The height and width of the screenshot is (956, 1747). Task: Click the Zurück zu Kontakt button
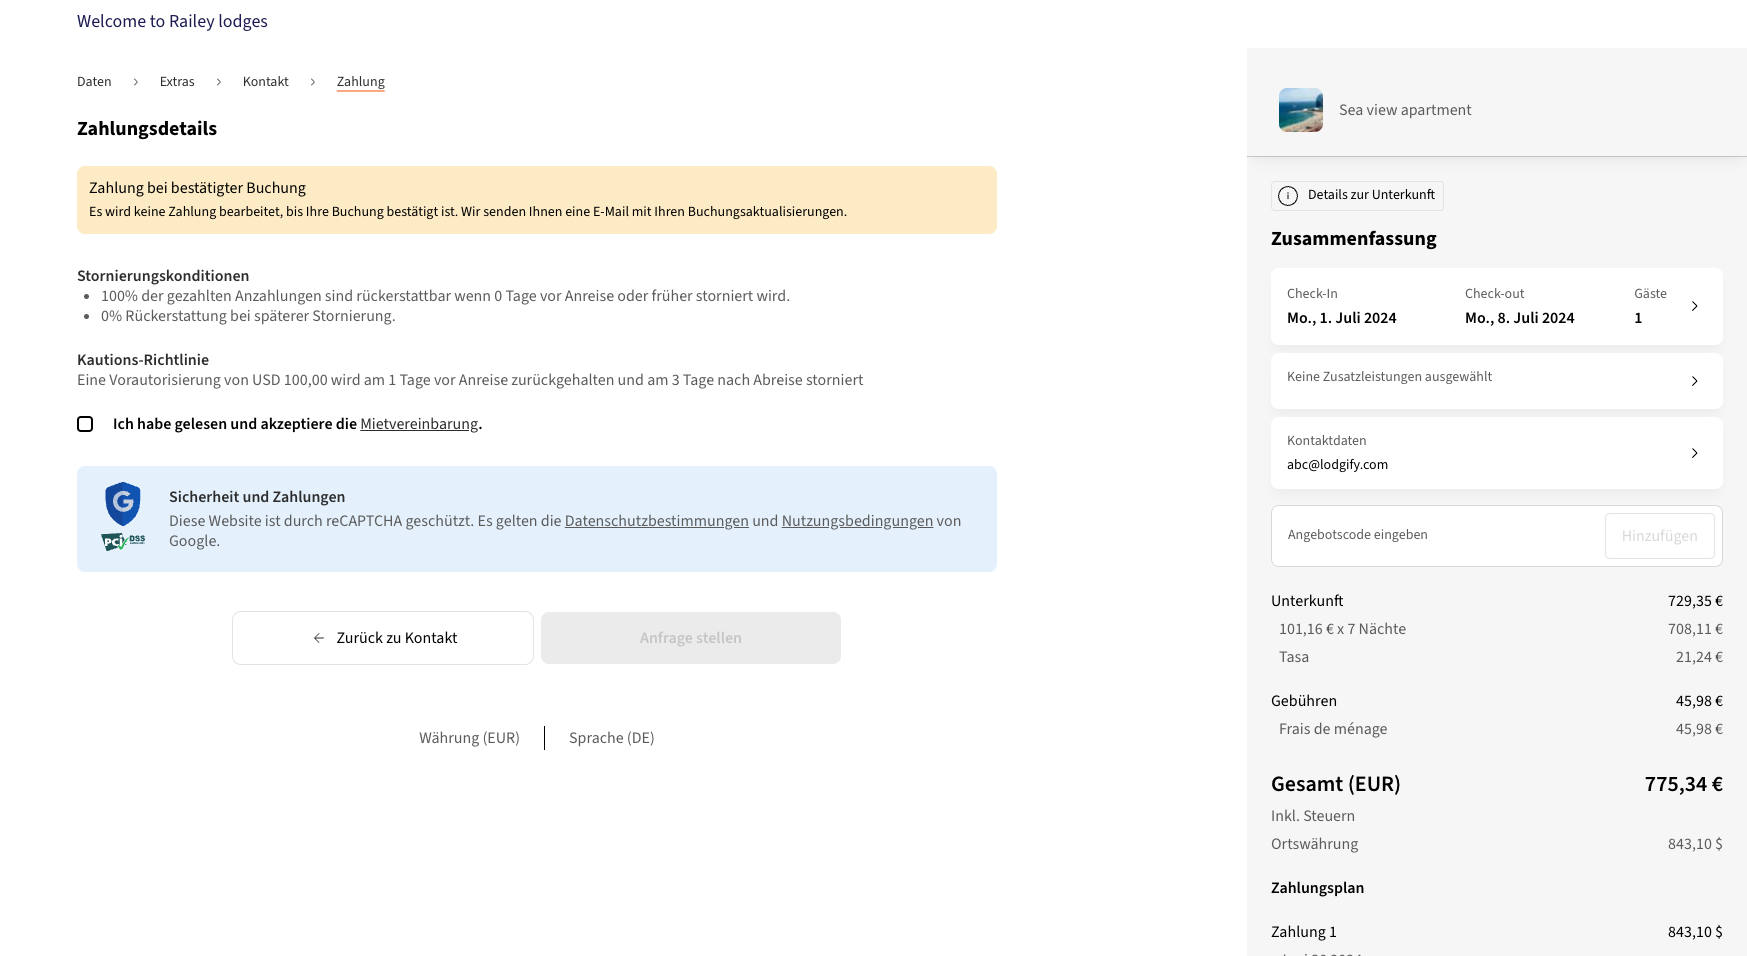point(383,638)
